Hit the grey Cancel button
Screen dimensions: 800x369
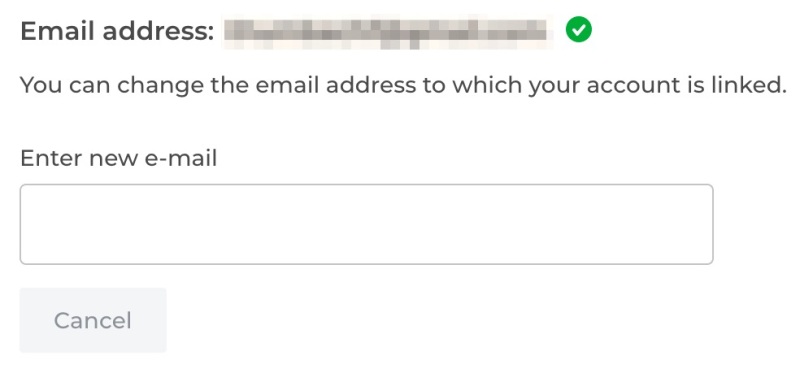pos(93,320)
